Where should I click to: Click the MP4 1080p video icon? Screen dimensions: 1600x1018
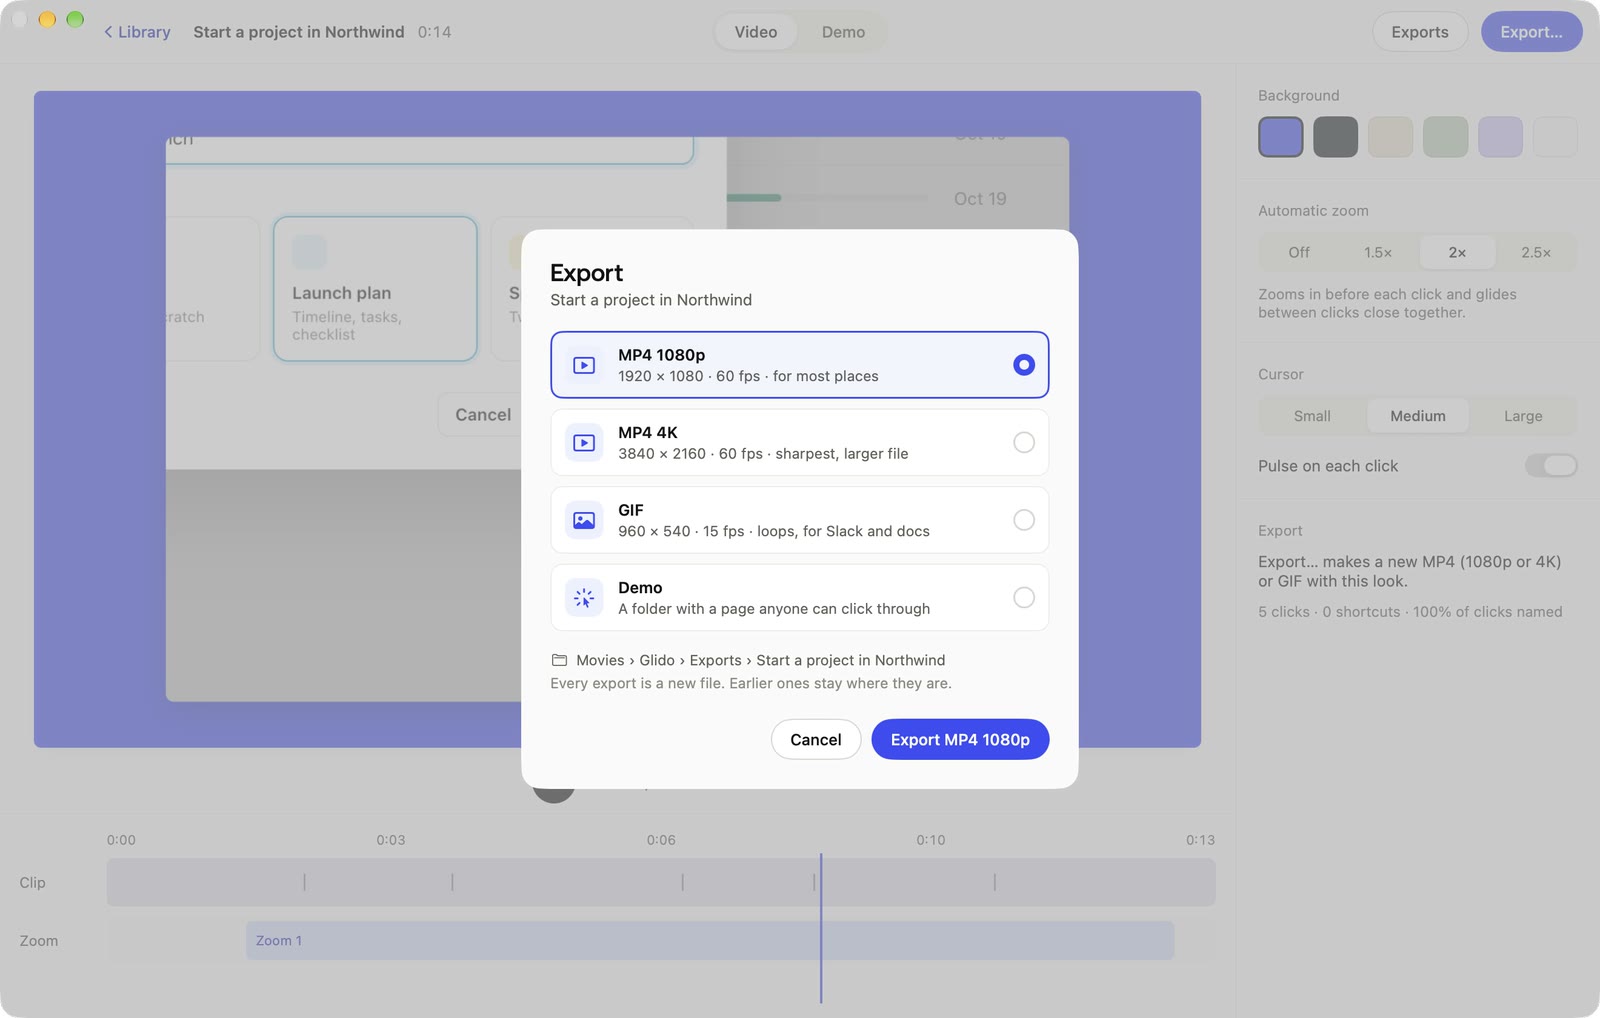(x=584, y=365)
